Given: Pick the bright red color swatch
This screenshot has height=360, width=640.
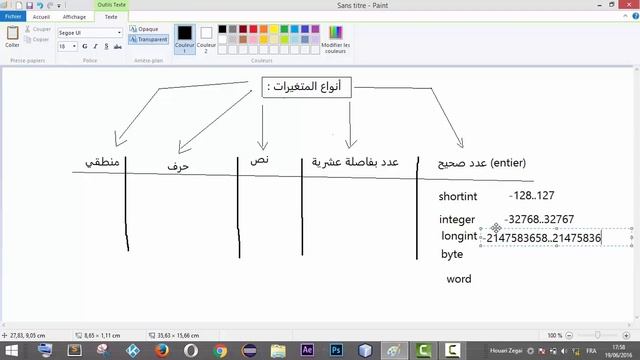Looking at the screenshot, I should (253, 29).
